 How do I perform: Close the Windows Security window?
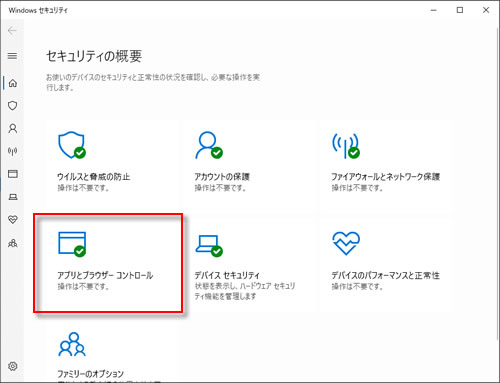486,10
